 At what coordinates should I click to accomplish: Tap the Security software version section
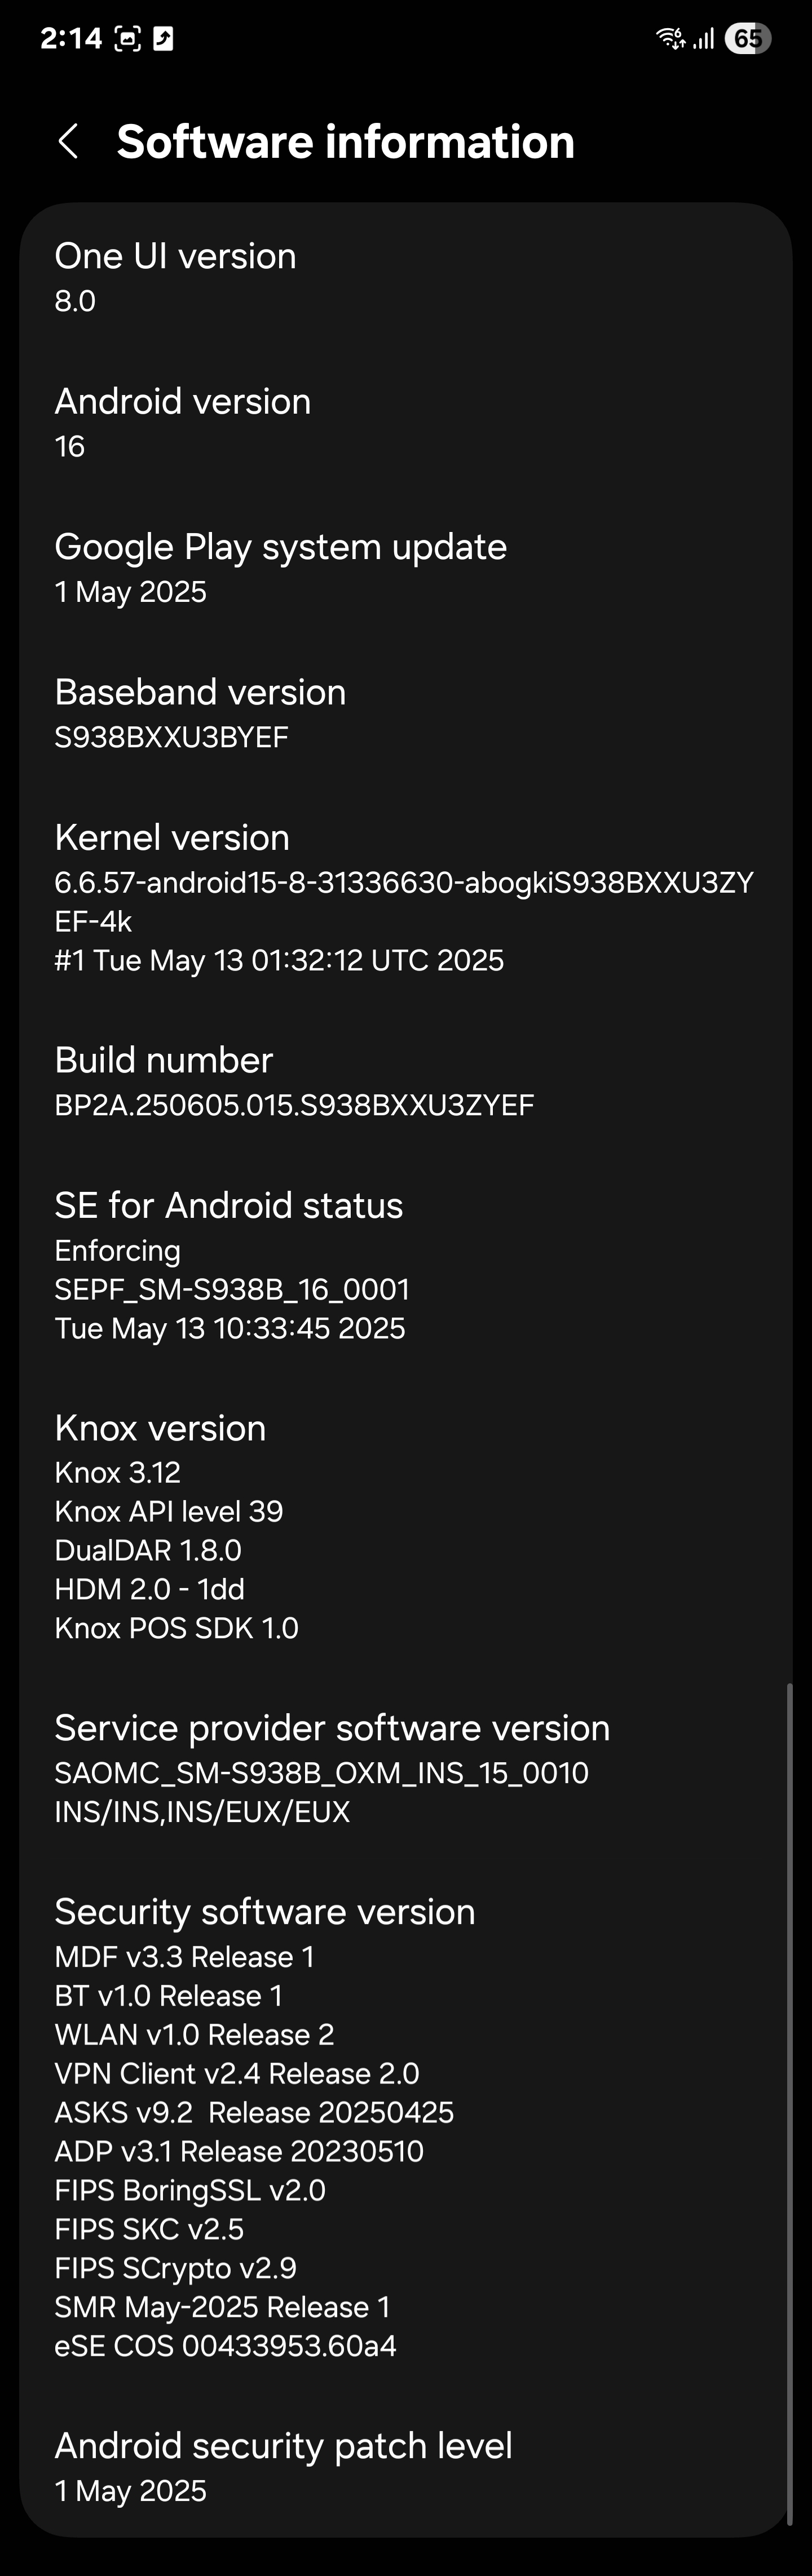pyautogui.click(x=406, y=2127)
